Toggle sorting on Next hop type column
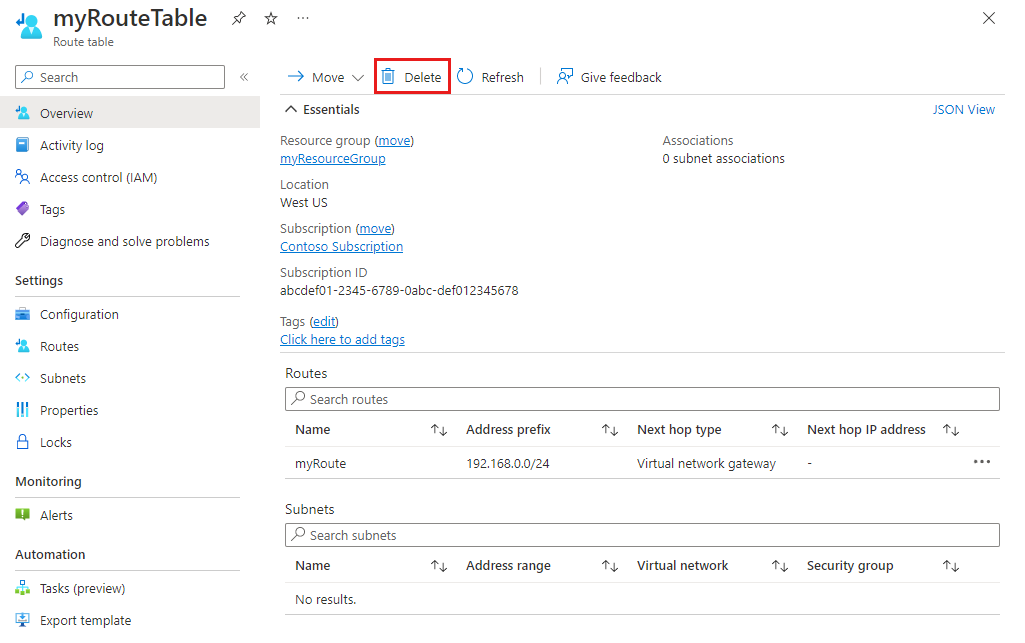The image size is (1025, 643). 780,429
